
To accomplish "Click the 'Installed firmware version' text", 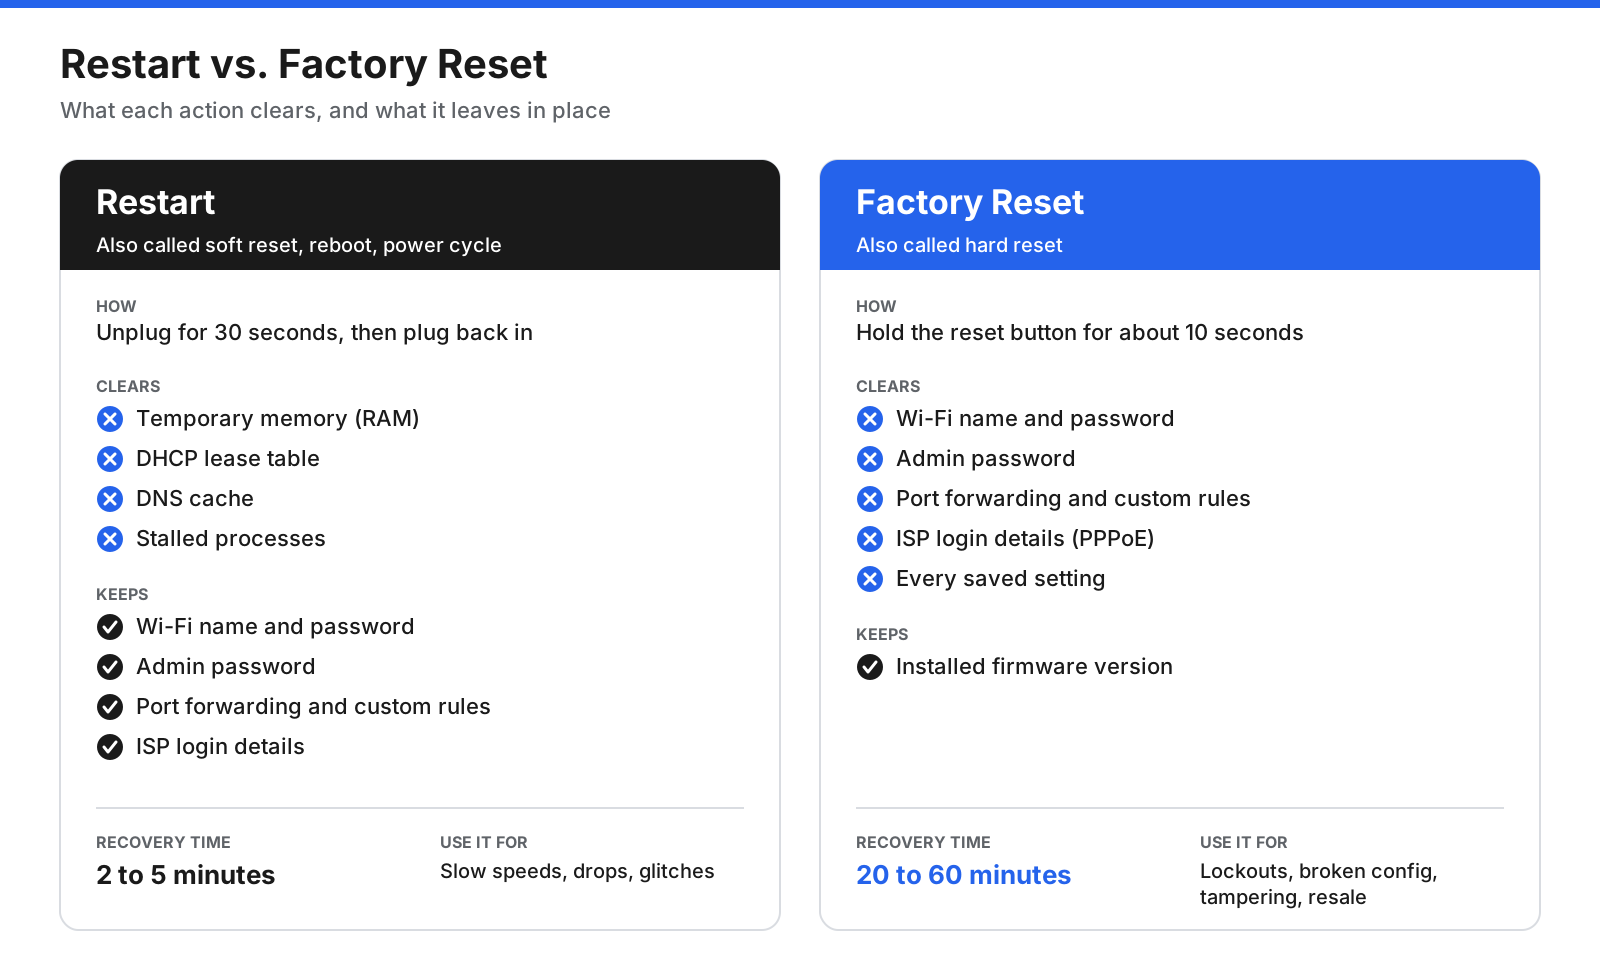I will [x=1034, y=667].
